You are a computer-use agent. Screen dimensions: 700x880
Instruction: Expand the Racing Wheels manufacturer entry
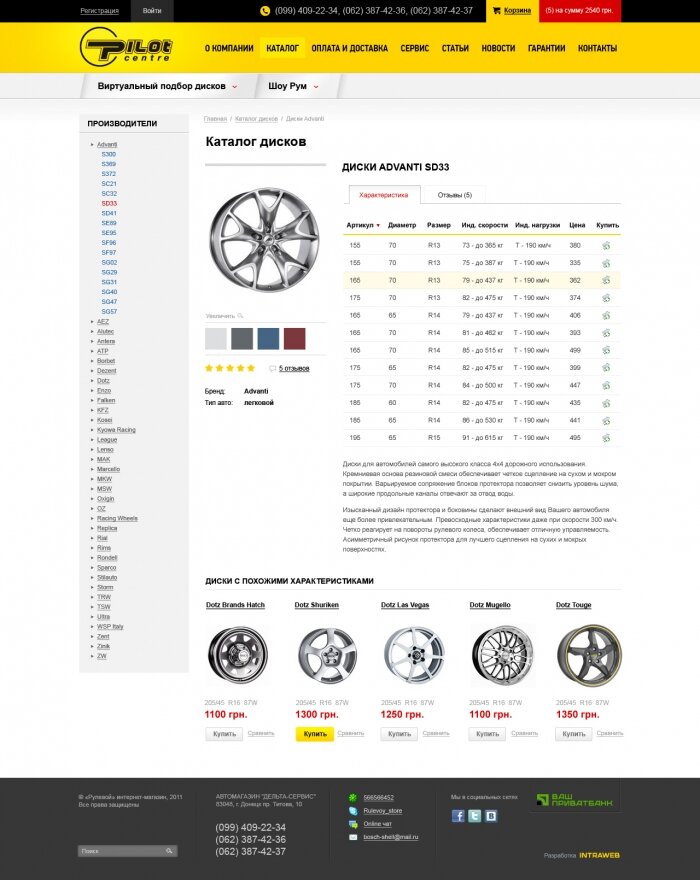point(92,519)
